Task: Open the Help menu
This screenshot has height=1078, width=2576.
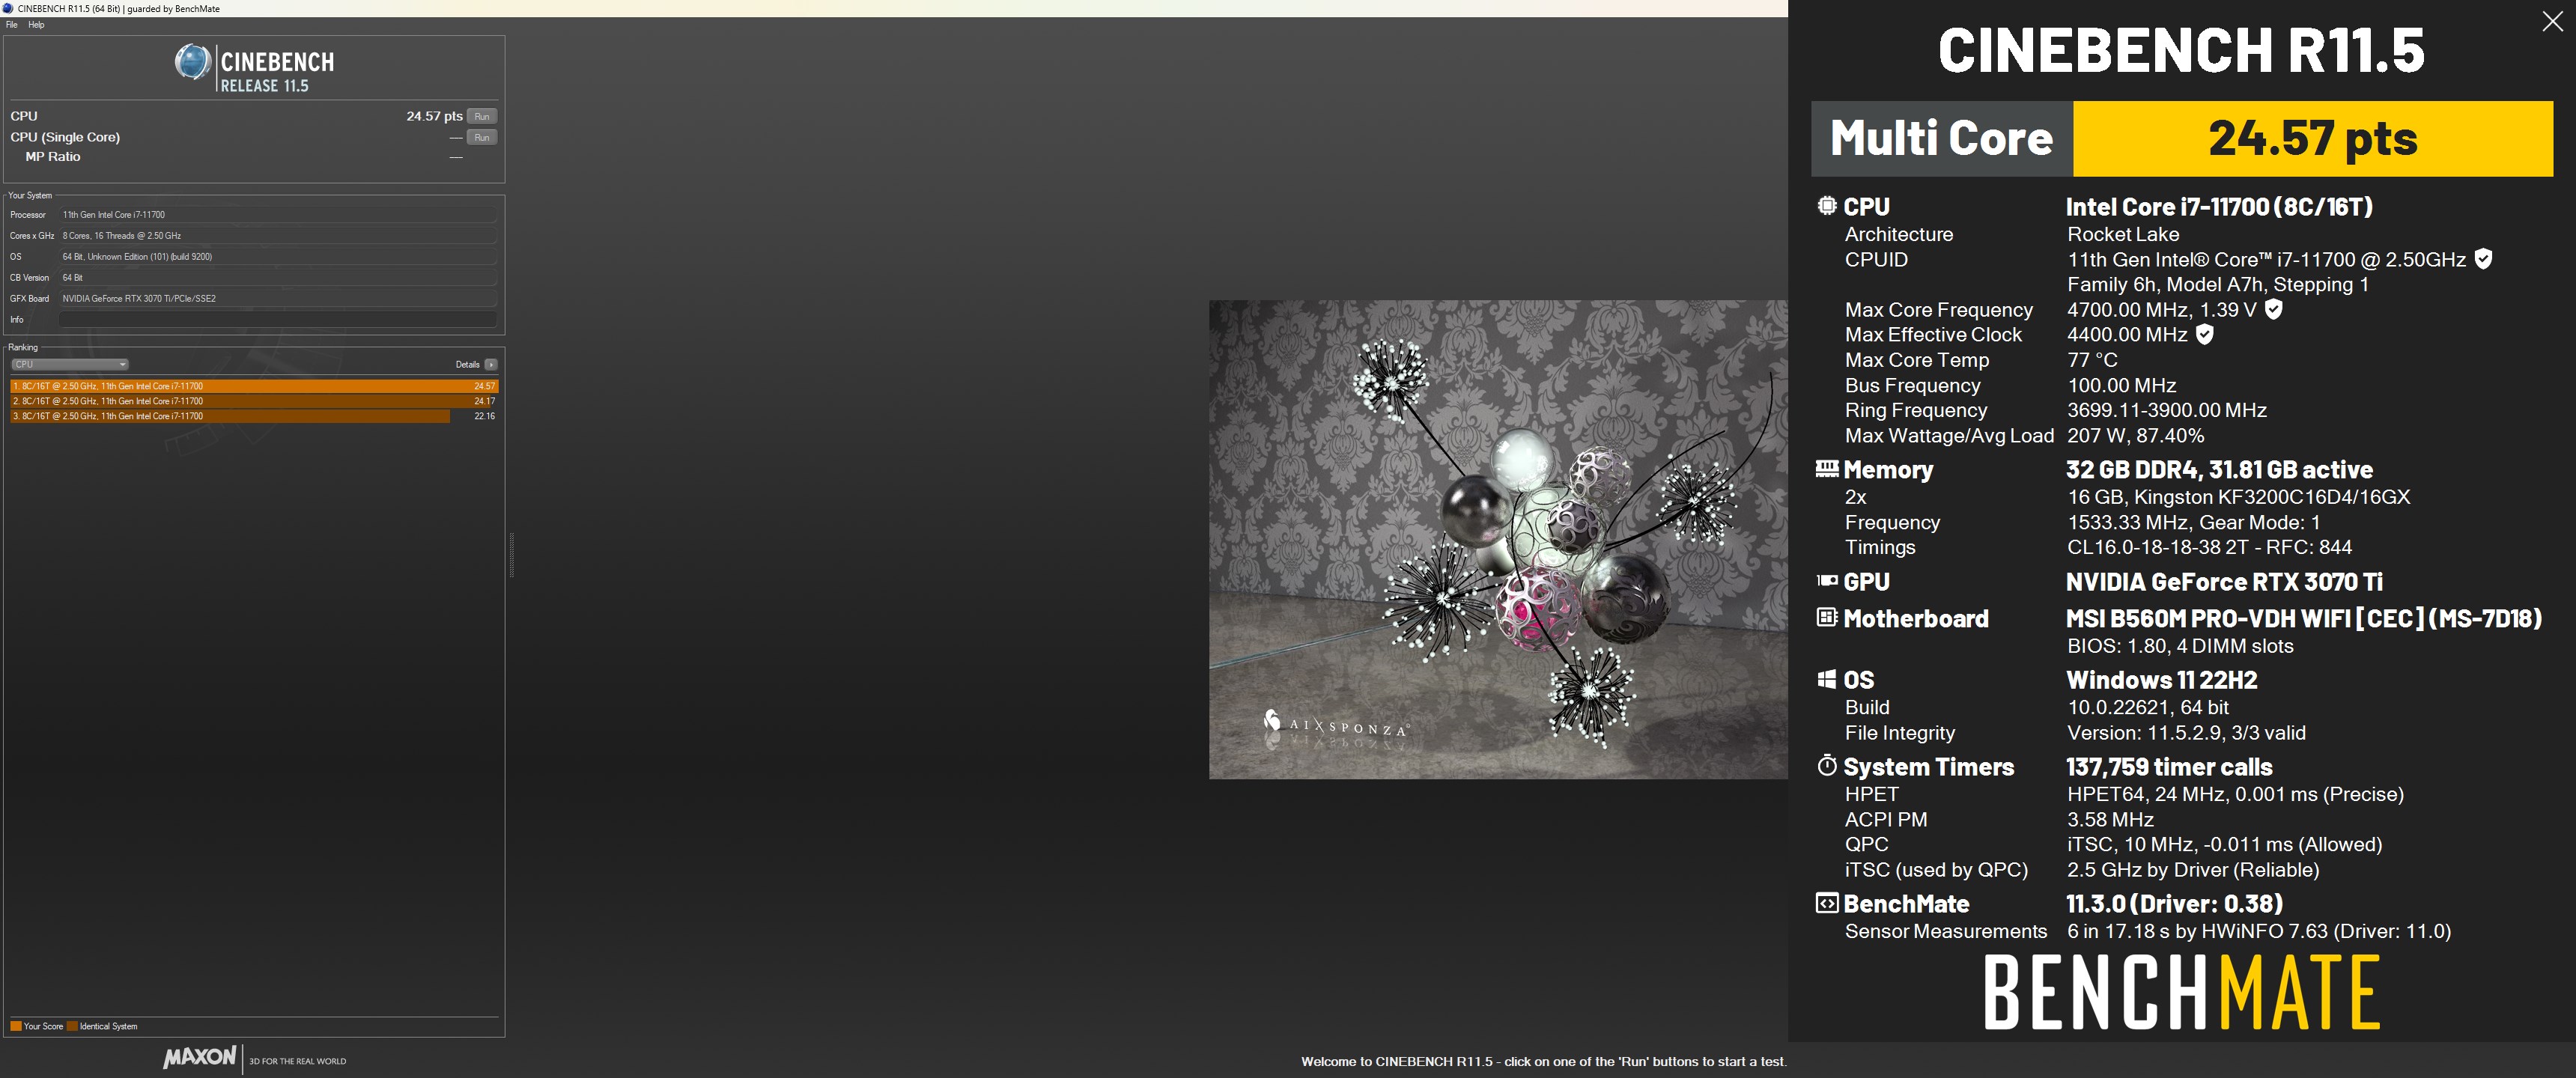Action: point(36,24)
